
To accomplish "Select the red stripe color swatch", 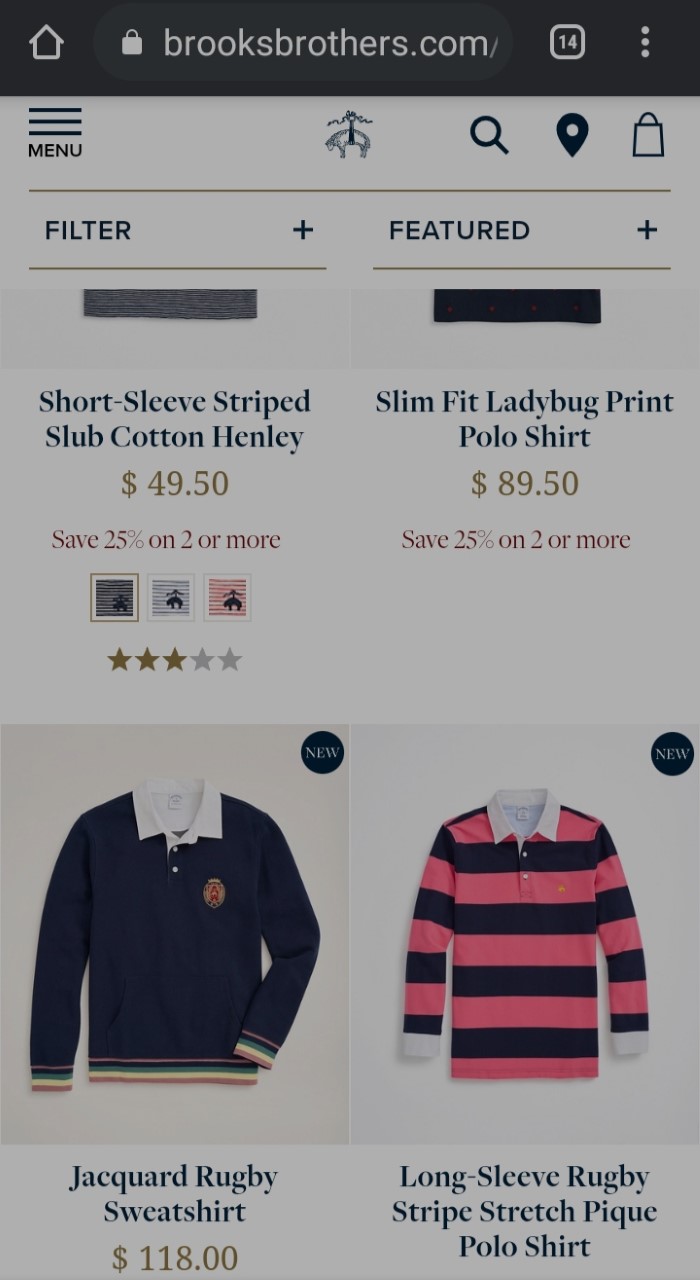I will coord(227,597).
